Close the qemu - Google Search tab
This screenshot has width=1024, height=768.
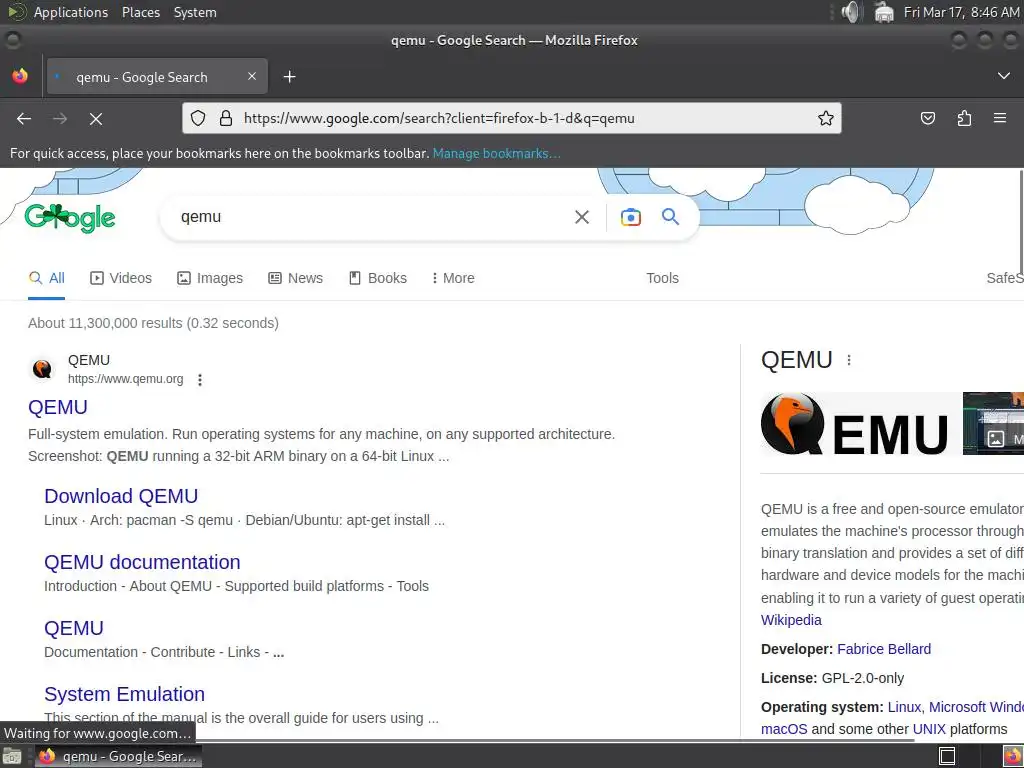pyautogui.click(x=252, y=76)
